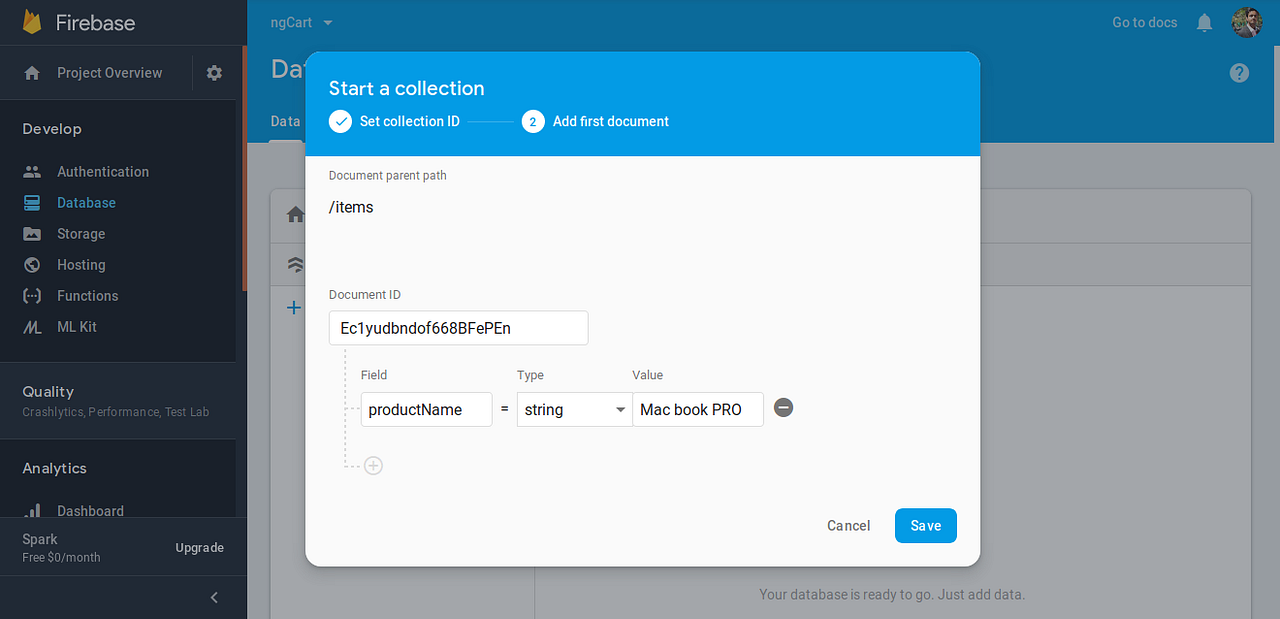
Task: Add another field with the plus icon
Action: click(373, 465)
